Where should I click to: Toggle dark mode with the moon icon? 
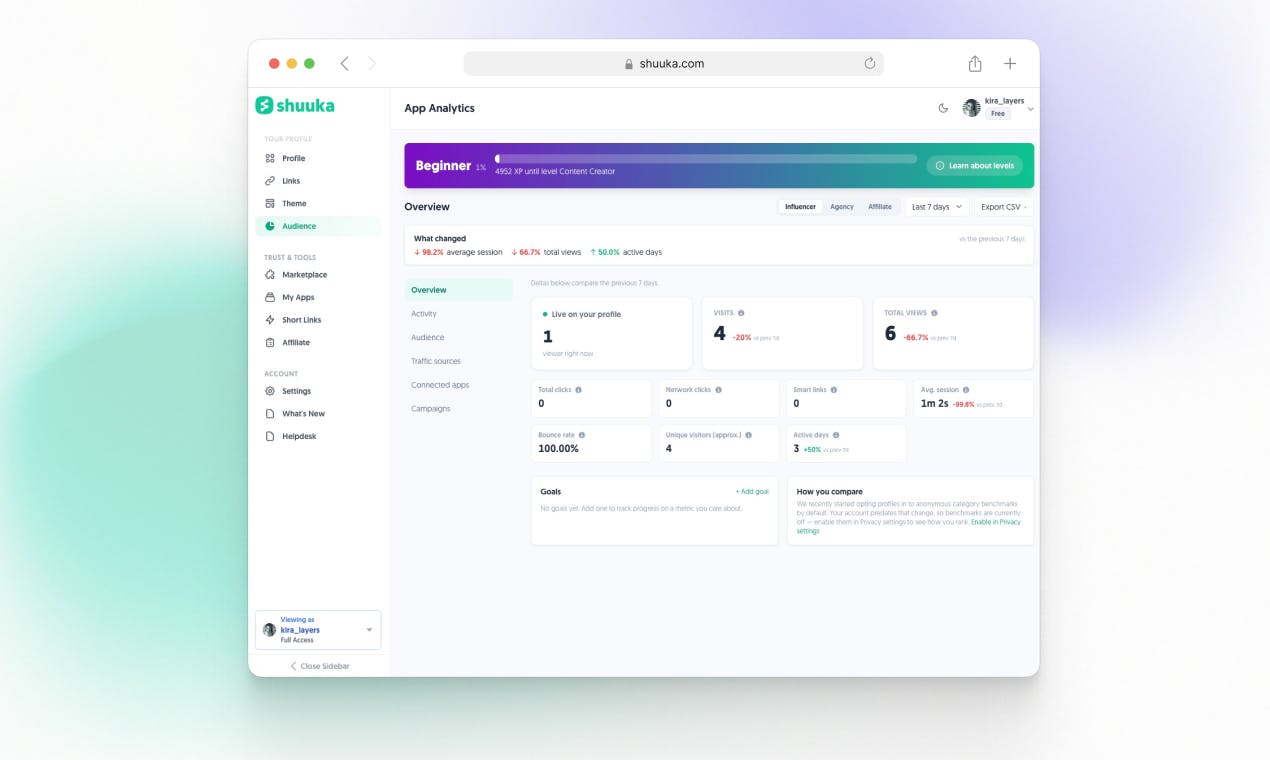[x=943, y=108]
